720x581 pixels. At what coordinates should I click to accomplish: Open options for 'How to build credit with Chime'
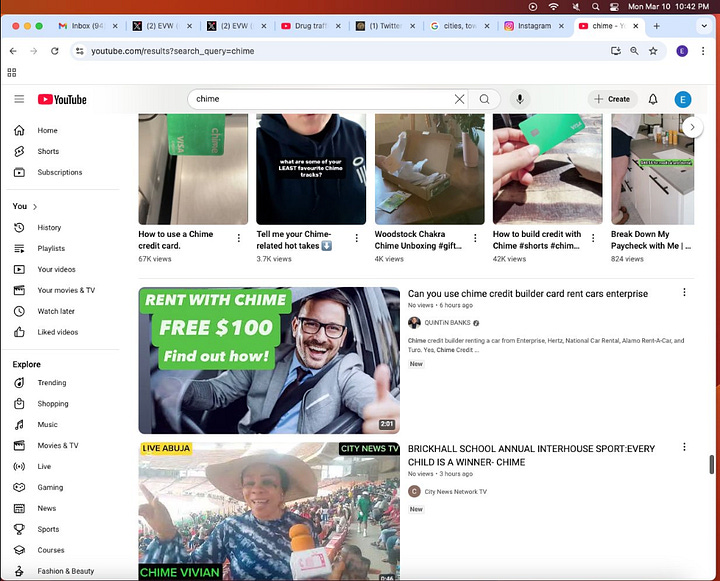pyautogui.click(x=593, y=238)
